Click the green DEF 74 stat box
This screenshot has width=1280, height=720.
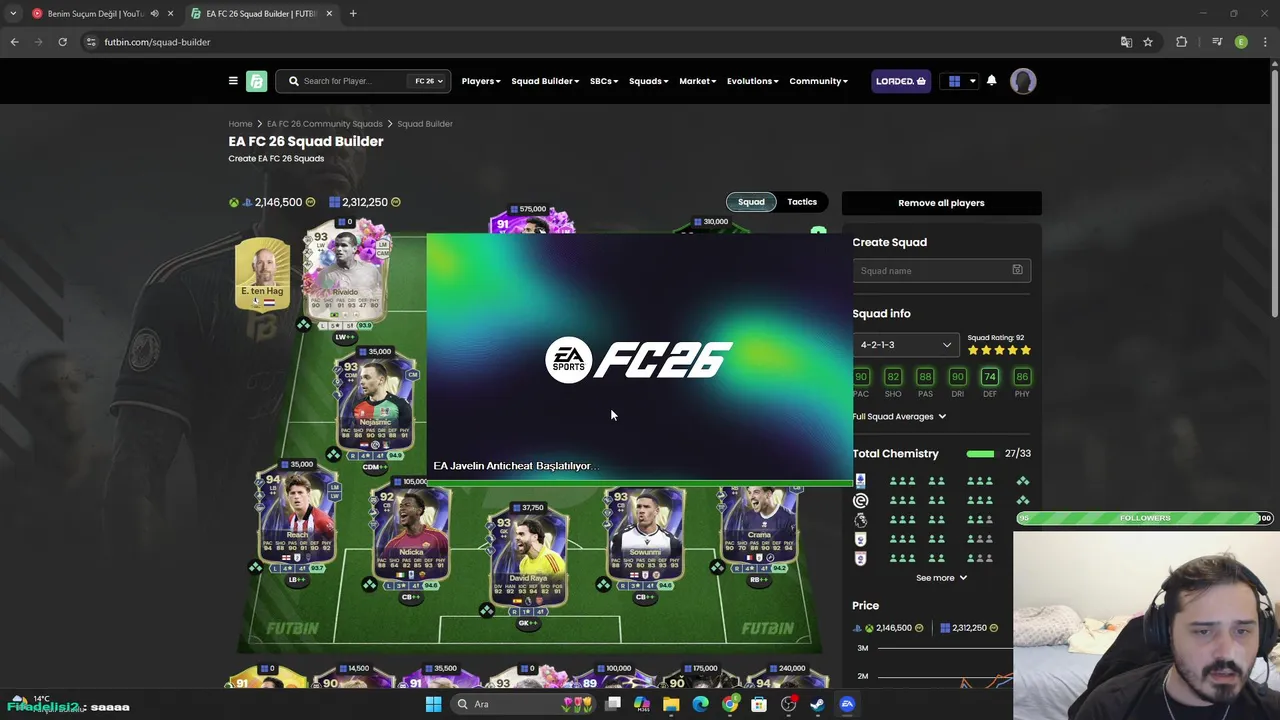(x=989, y=377)
